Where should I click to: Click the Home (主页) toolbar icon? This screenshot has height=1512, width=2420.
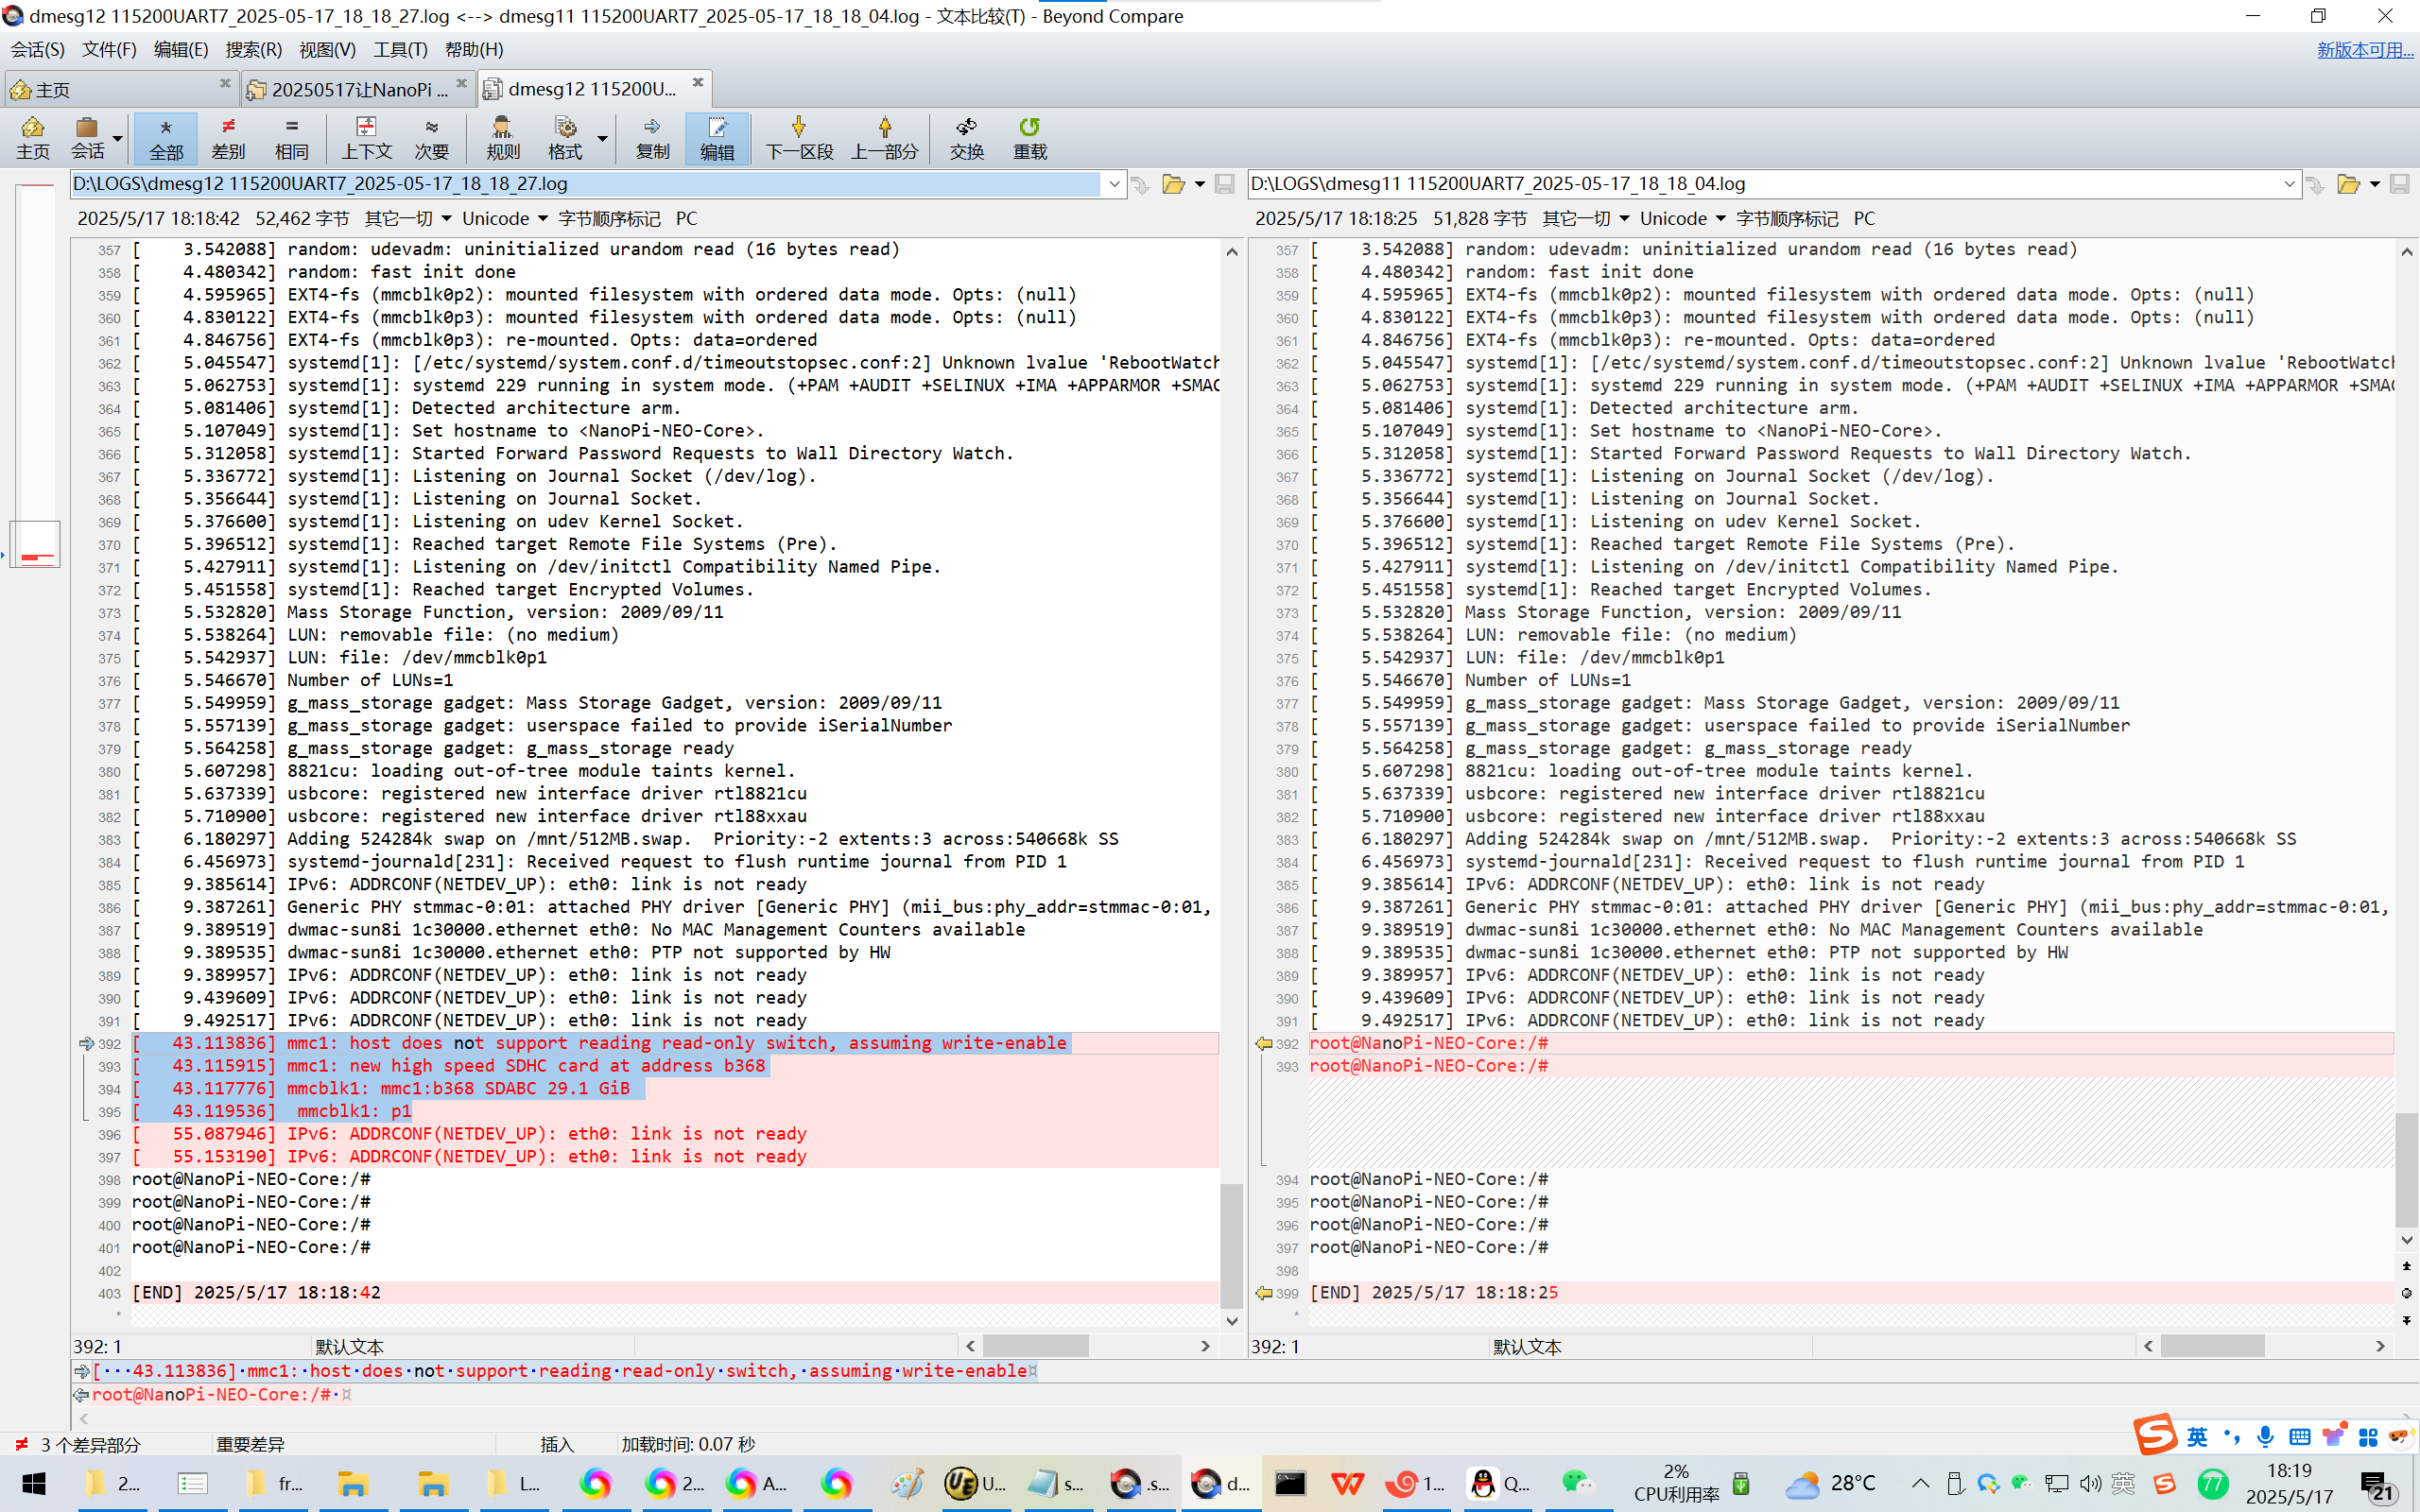(32, 137)
